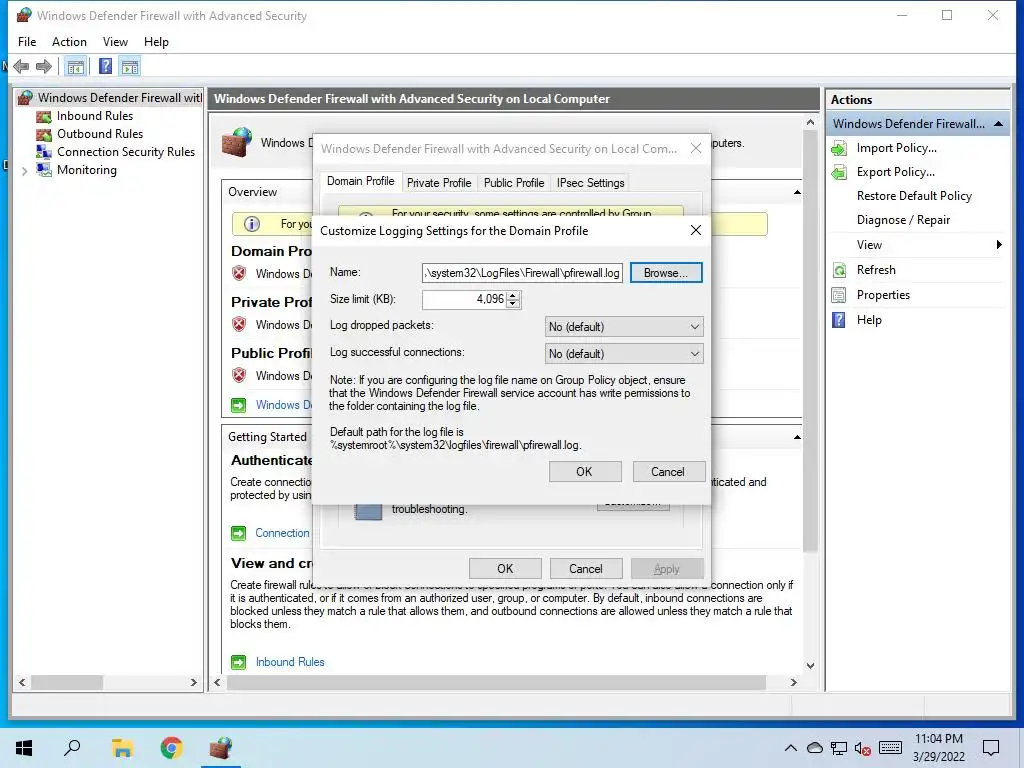Screen dimensions: 1024x768
Task: Click the center pane scroll down arrow
Action: pyautogui.click(x=810, y=666)
